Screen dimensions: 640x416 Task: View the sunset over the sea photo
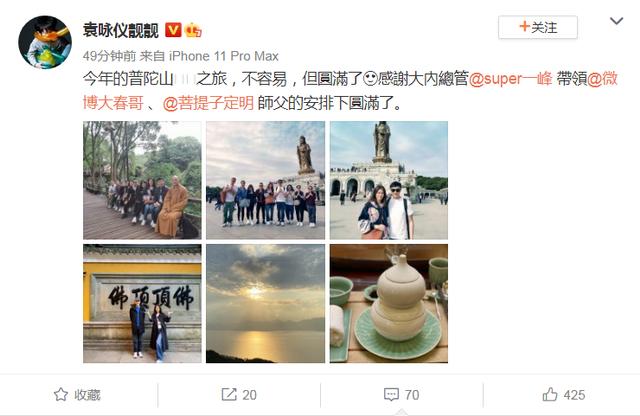(x=265, y=303)
